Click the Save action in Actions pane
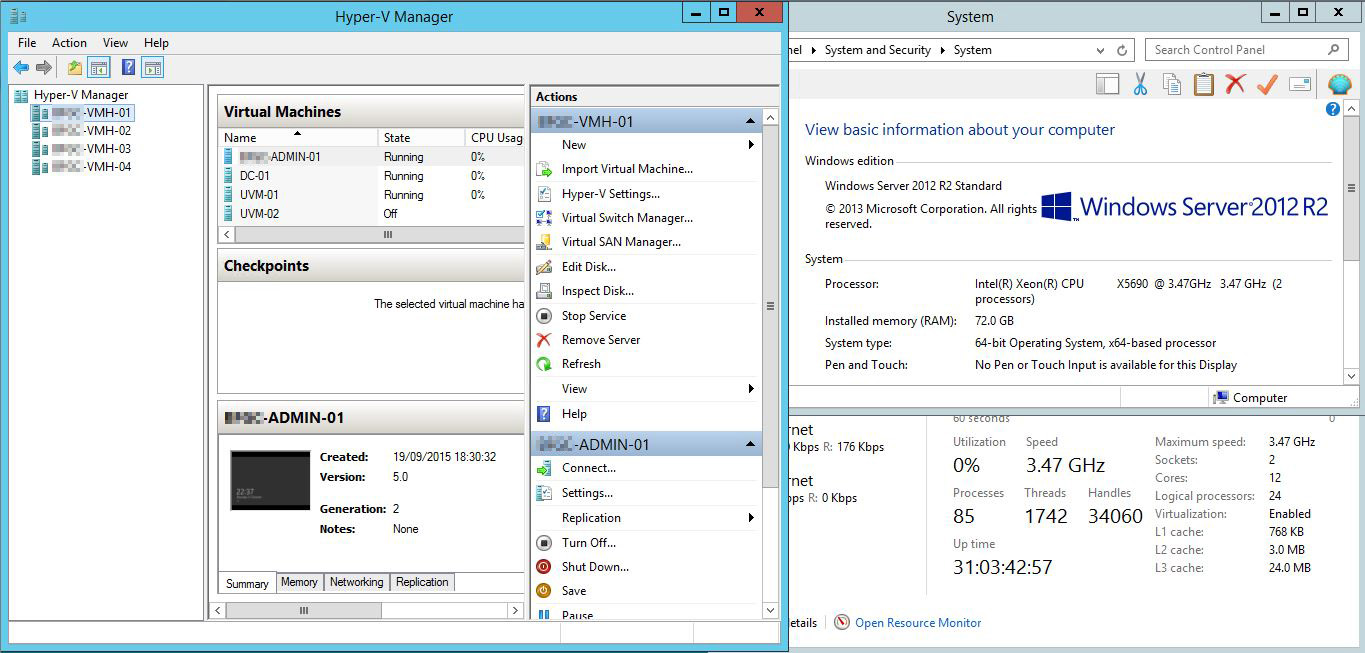The image size is (1365, 653). 573,591
